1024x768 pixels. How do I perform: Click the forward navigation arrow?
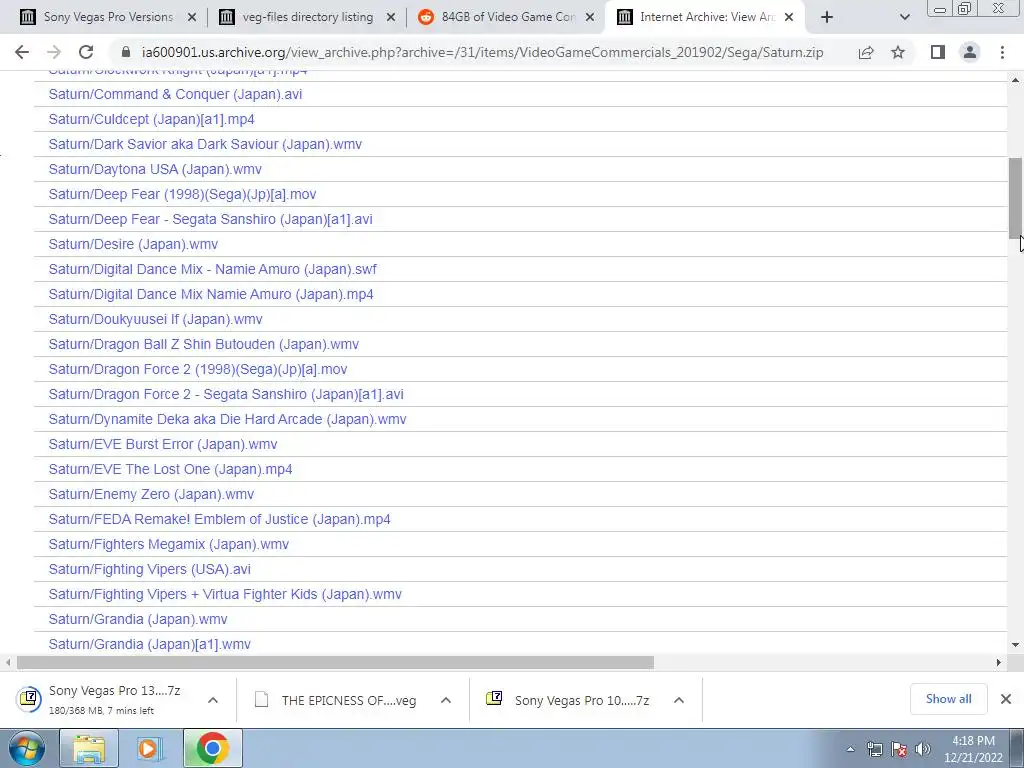tap(54, 52)
